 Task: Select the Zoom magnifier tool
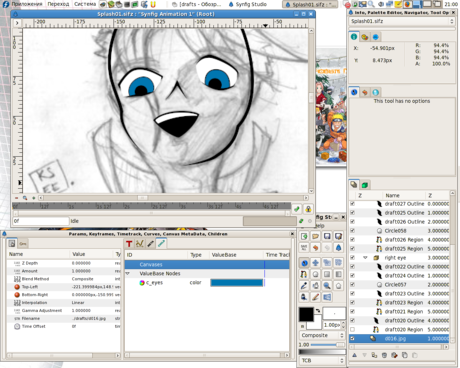tap(327, 286)
